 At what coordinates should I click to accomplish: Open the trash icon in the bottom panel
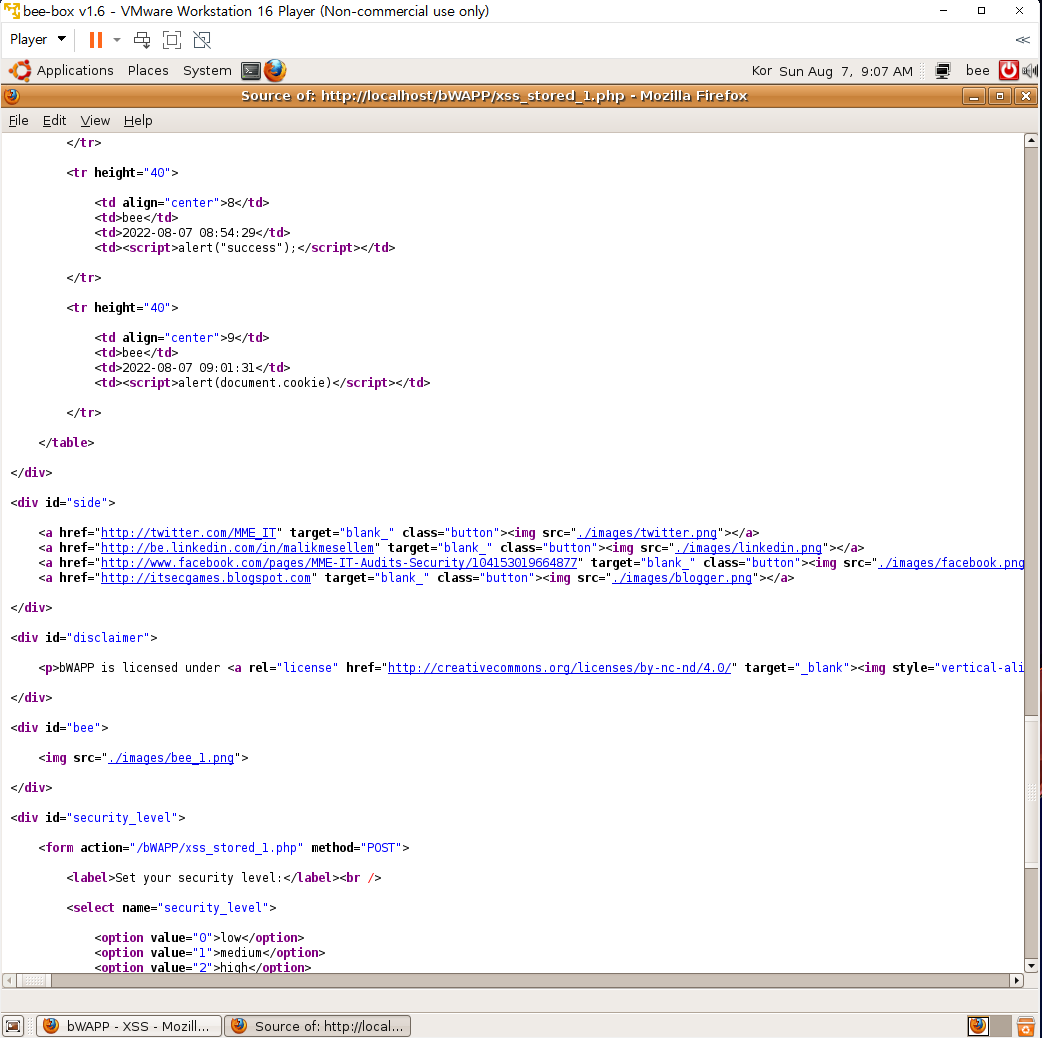click(x=1025, y=1026)
